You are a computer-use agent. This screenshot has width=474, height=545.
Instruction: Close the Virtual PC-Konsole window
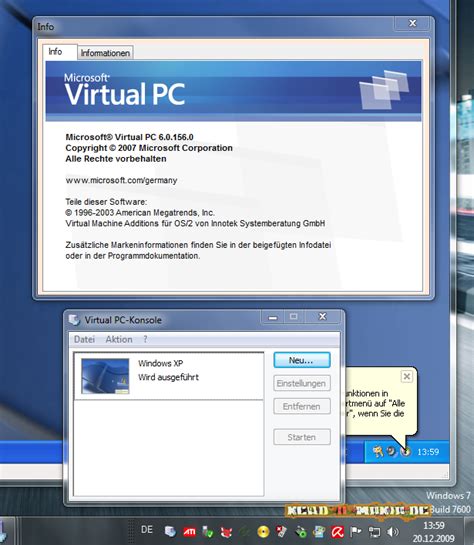(x=323, y=317)
